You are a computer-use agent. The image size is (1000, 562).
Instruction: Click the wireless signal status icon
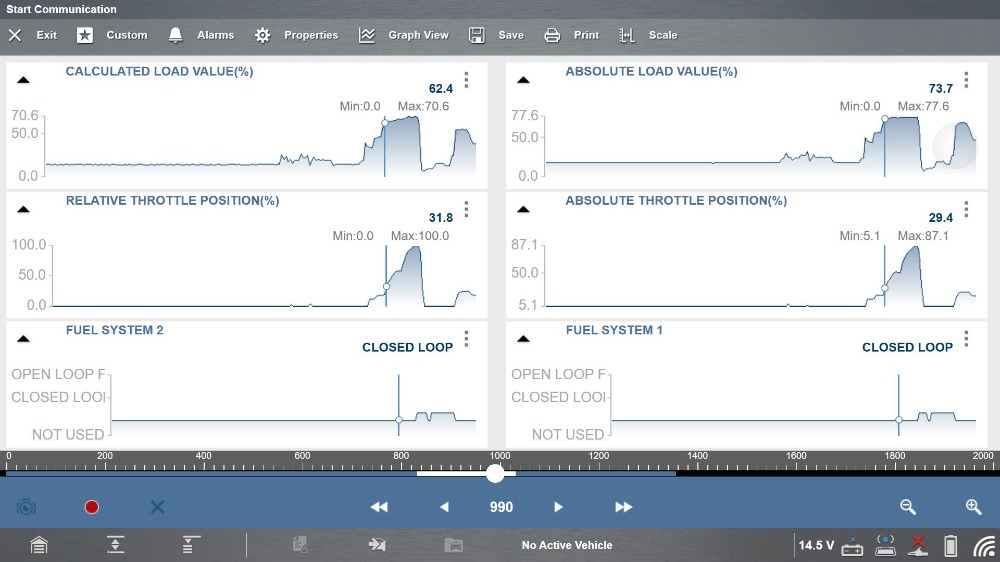point(985,545)
